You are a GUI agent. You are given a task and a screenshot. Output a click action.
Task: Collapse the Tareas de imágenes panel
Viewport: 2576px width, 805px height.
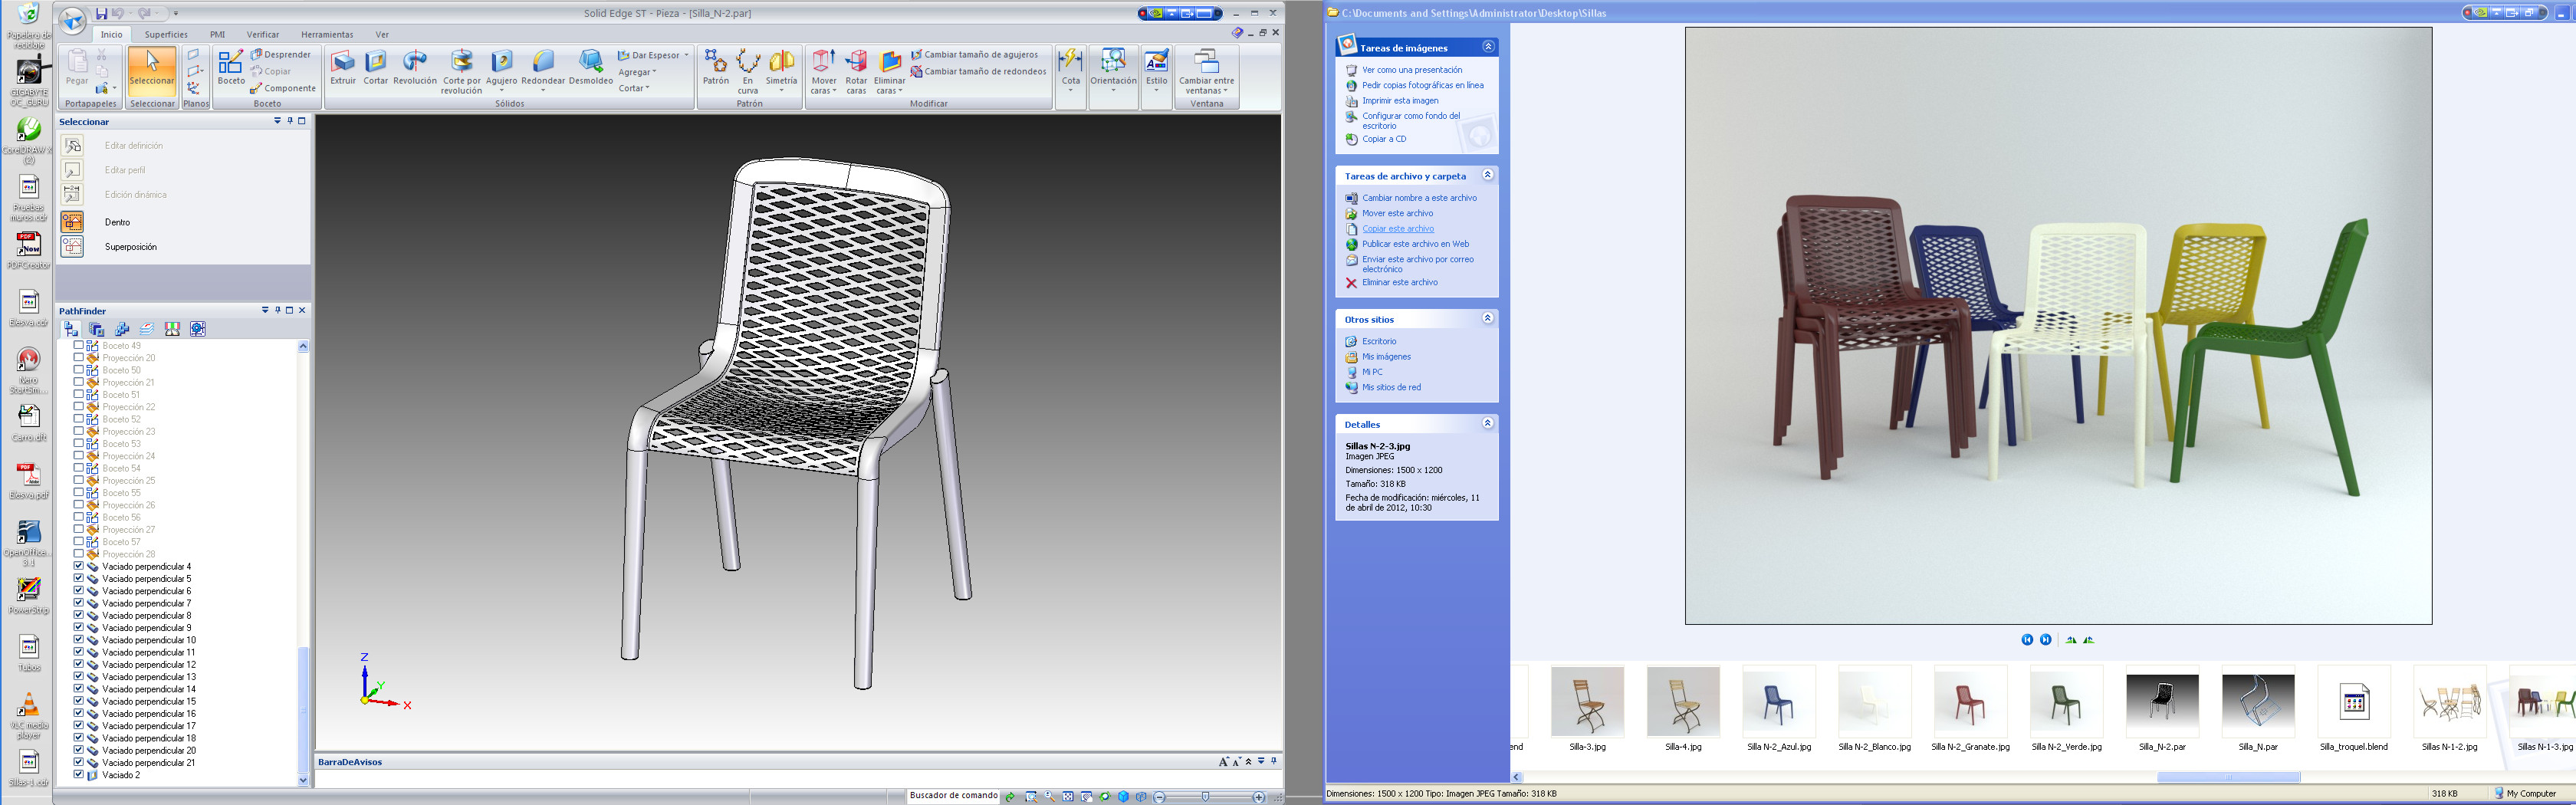1487,47
